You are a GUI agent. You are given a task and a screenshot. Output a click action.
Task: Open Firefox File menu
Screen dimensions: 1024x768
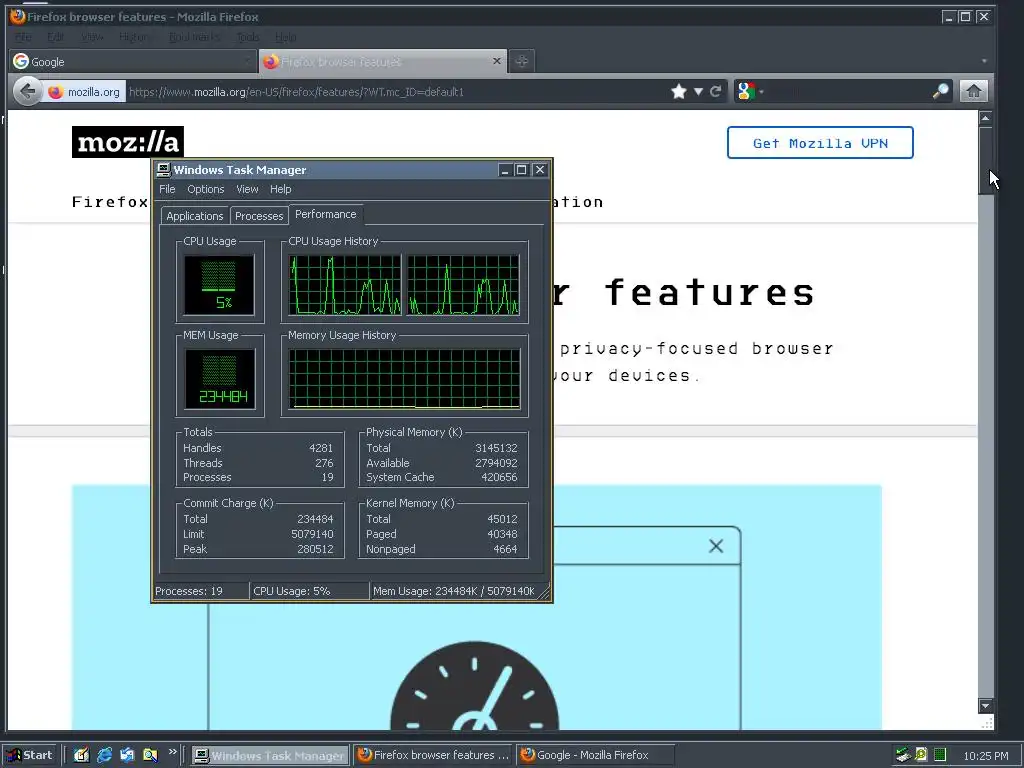23,37
